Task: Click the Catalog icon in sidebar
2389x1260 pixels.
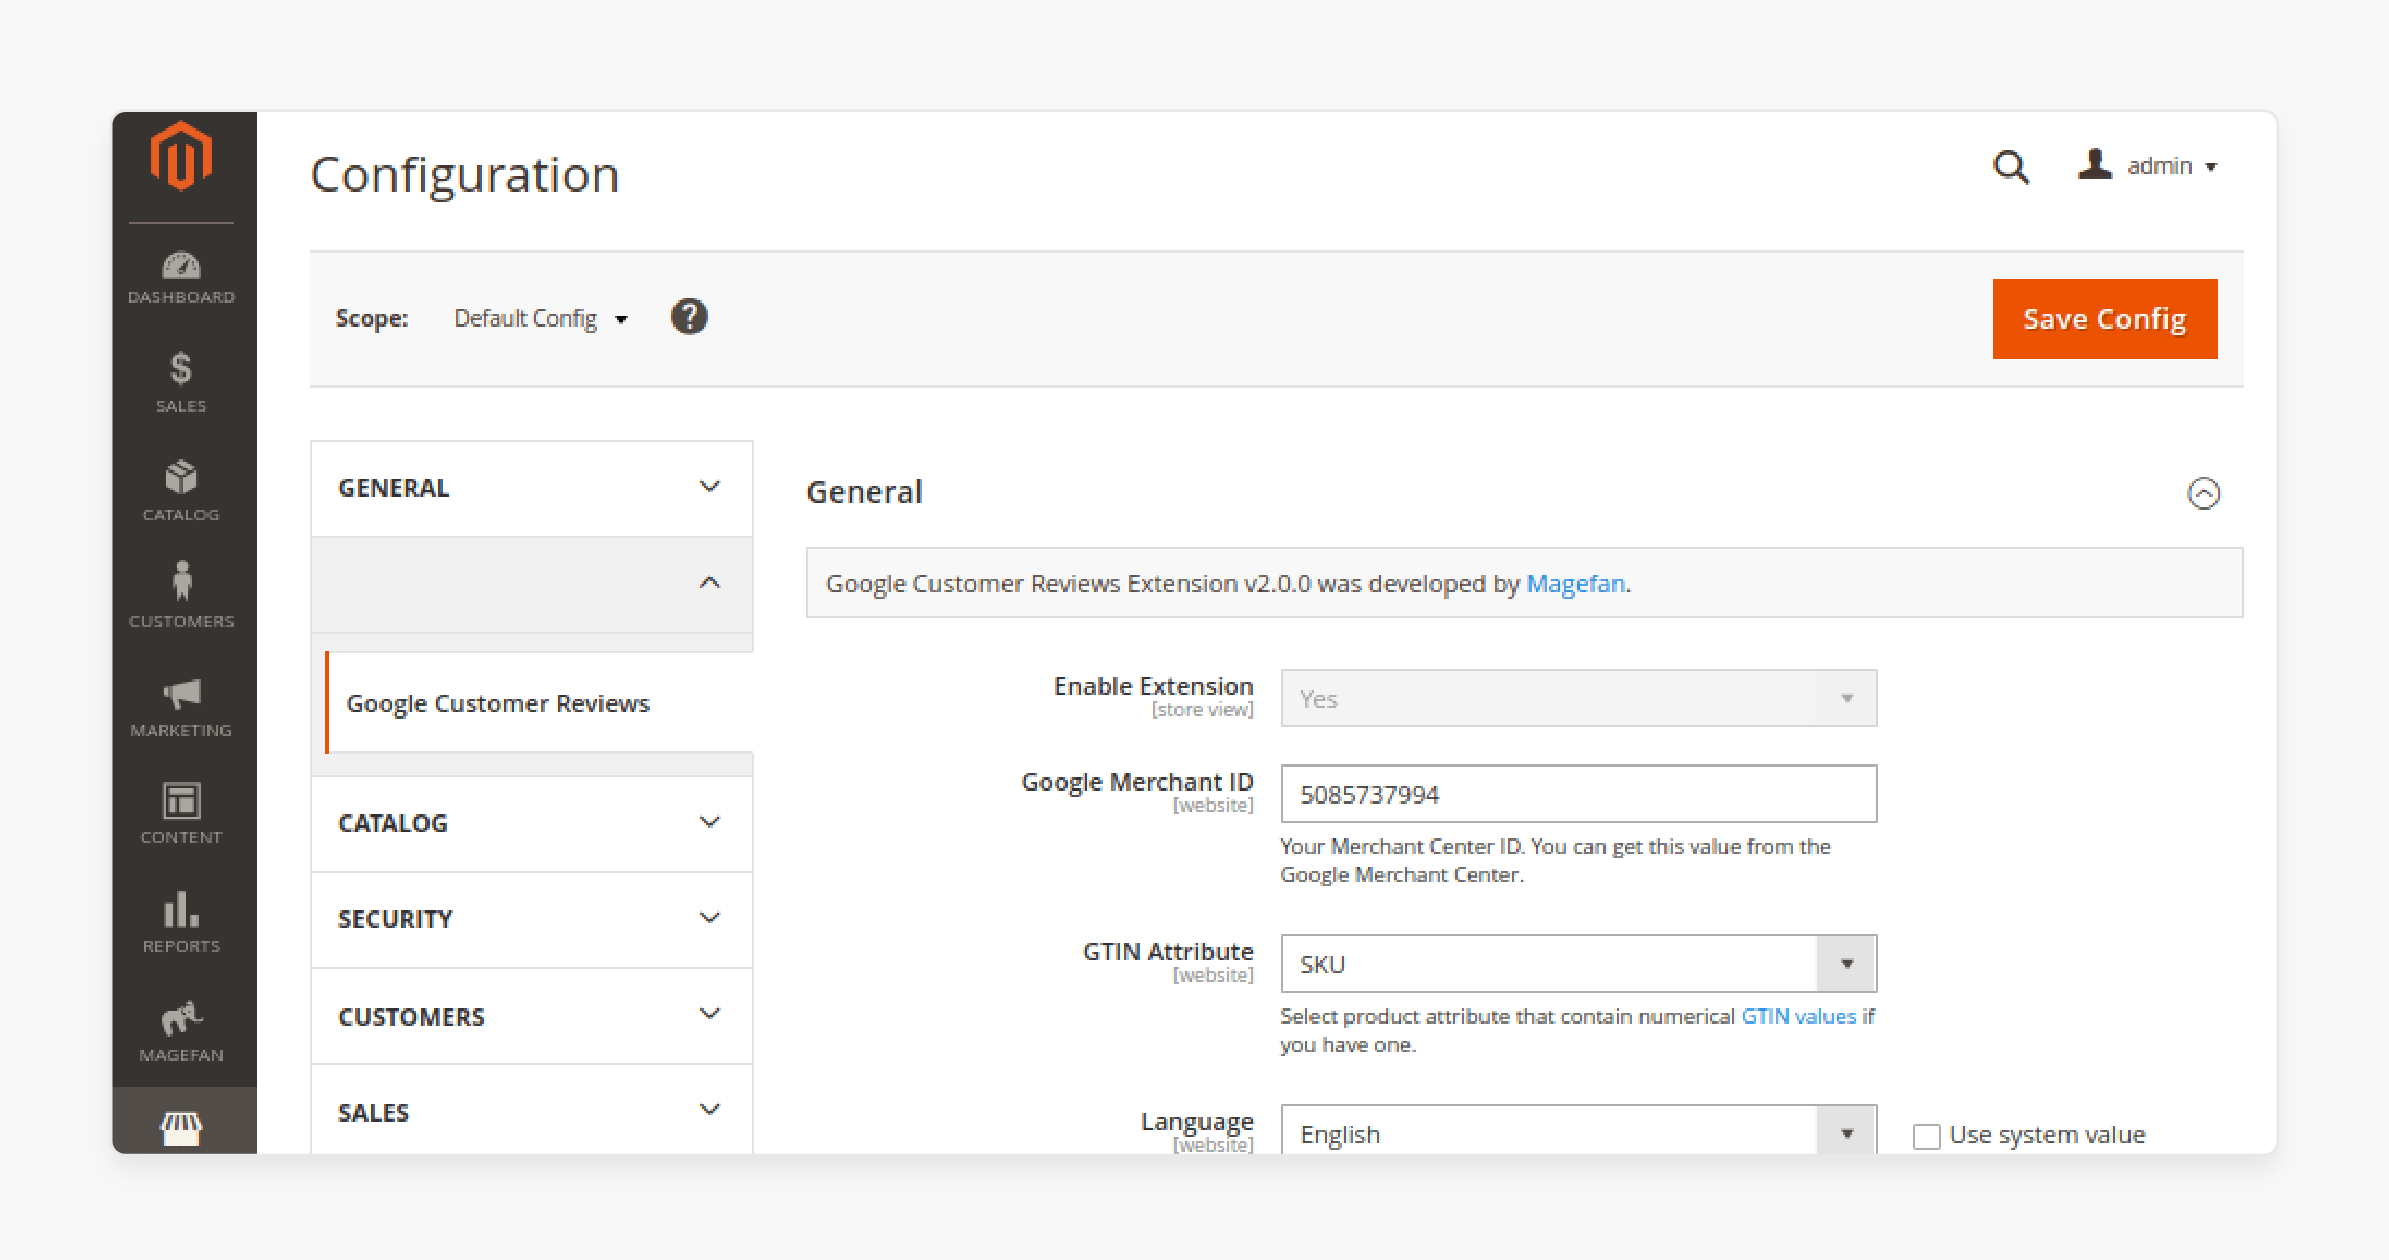Action: pyautogui.click(x=179, y=490)
